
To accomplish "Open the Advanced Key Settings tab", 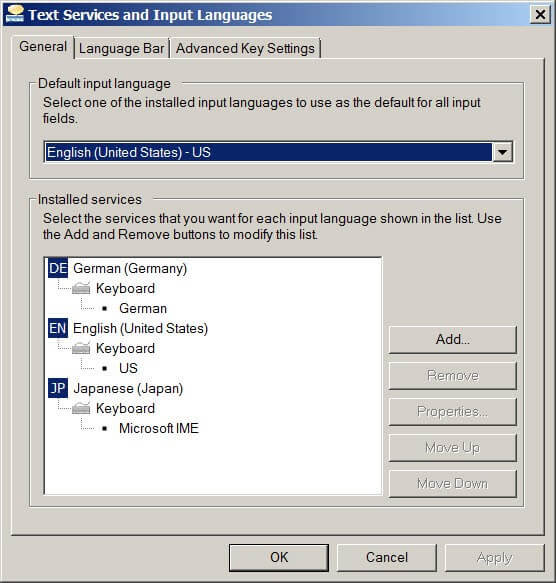I will (x=245, y=49).
